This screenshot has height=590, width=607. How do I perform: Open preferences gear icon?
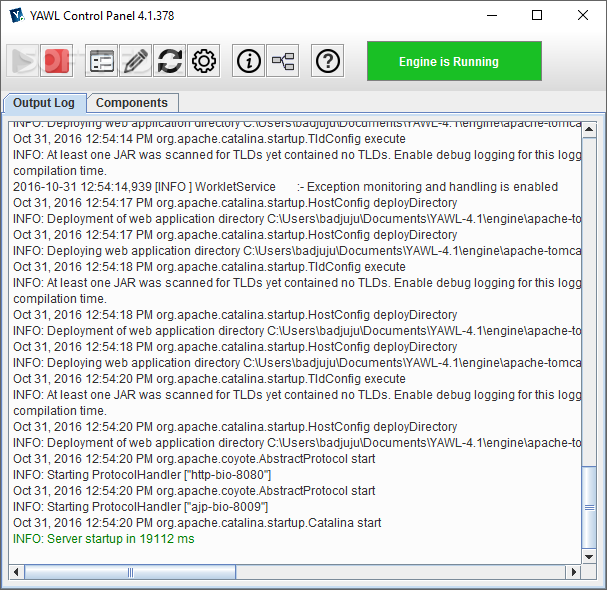pos(204,61)
